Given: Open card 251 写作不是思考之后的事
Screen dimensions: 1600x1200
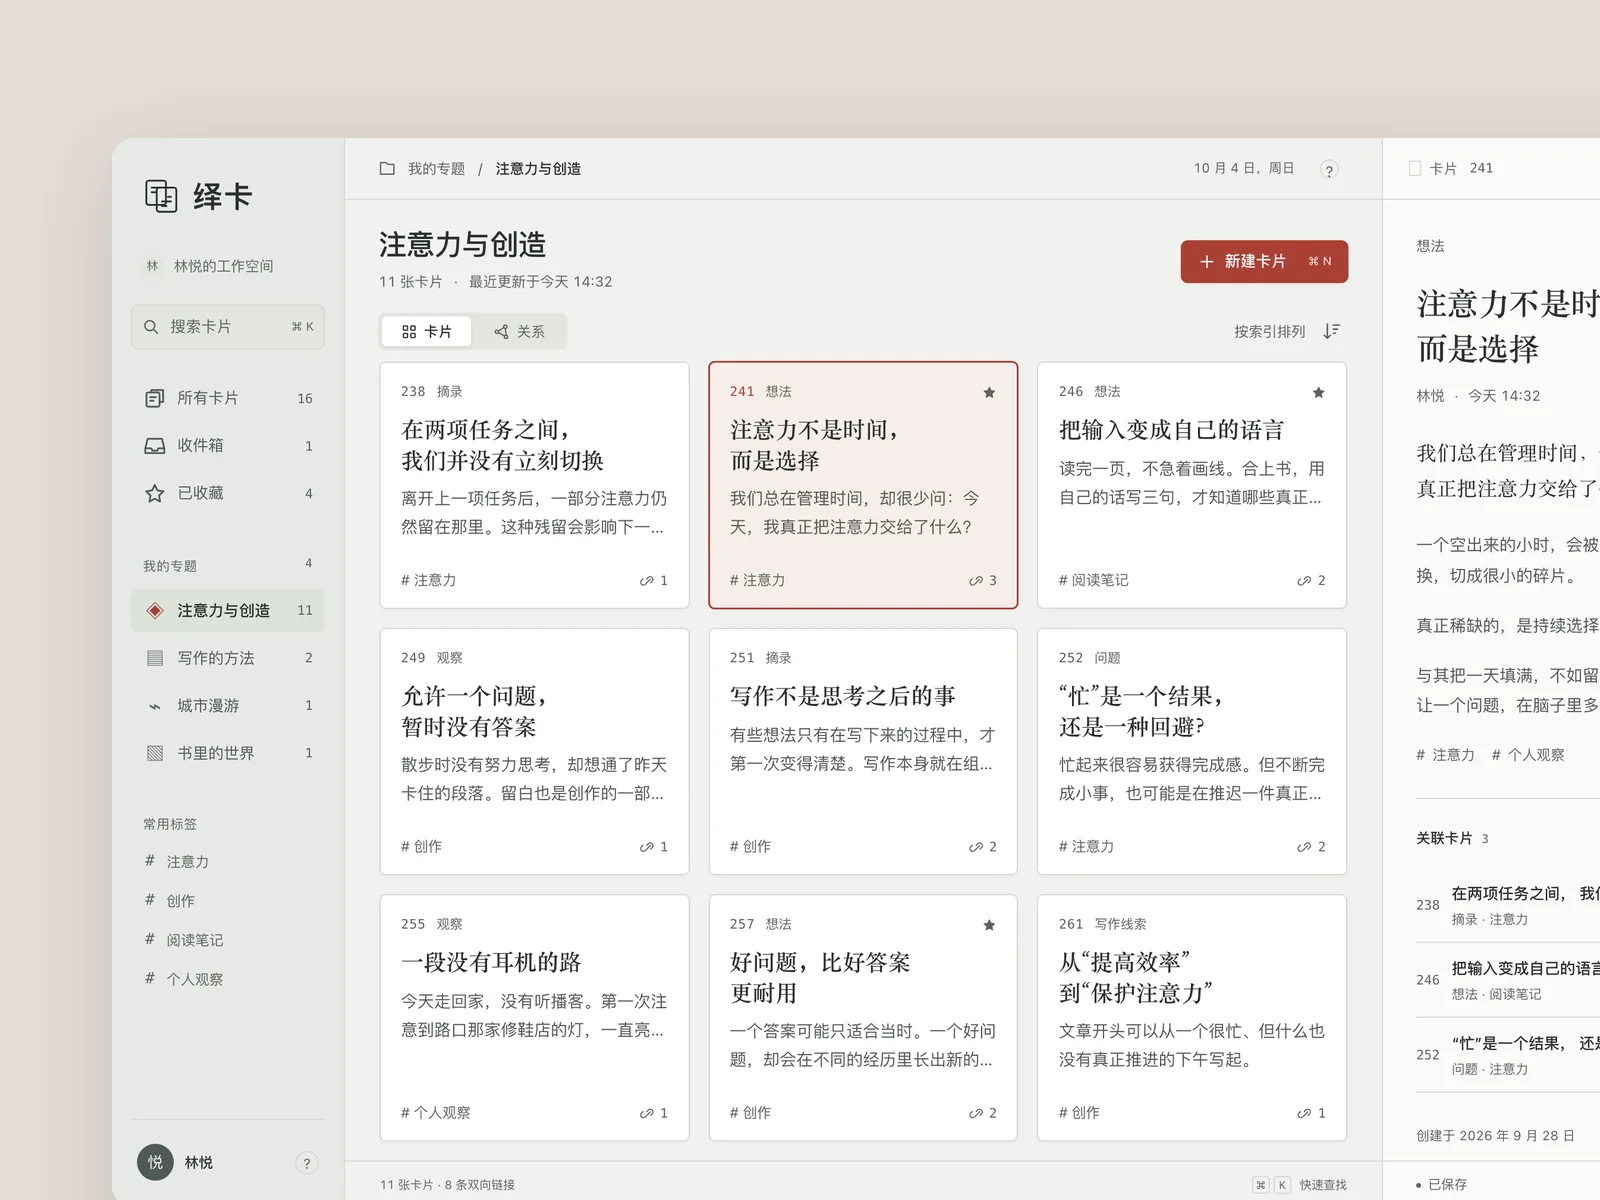Looking at the screenshot, I should 863,751.
